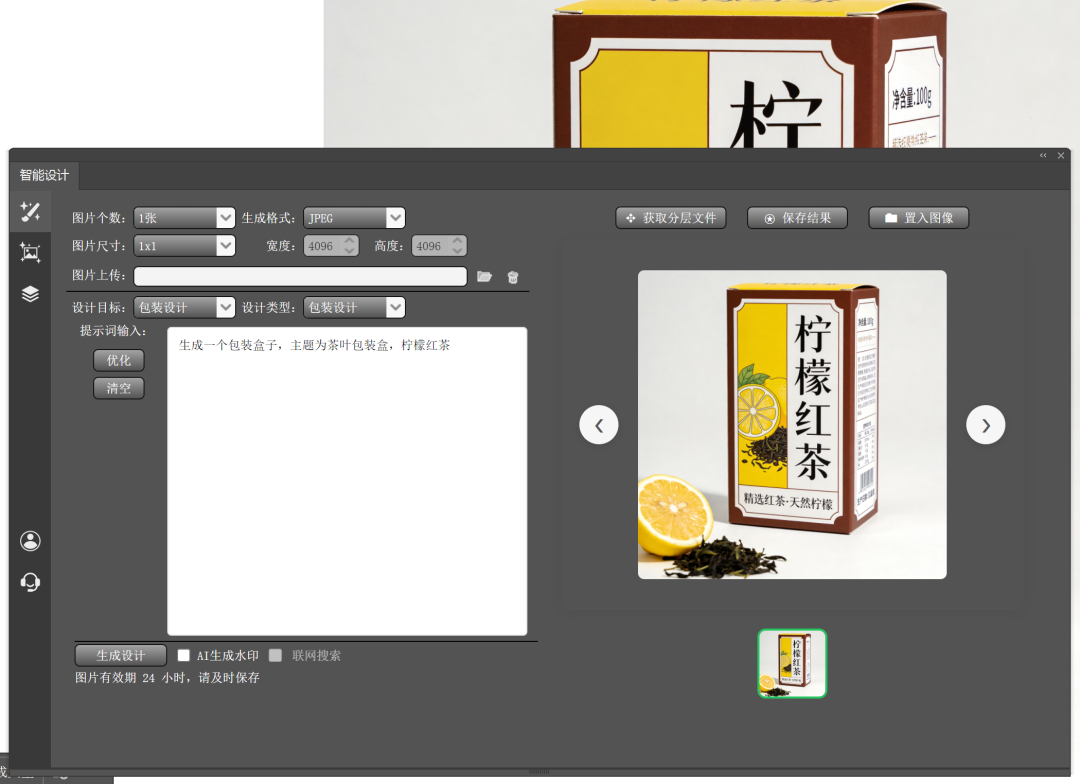Select the lemon tea box thumbnail

tap(792, 663)
